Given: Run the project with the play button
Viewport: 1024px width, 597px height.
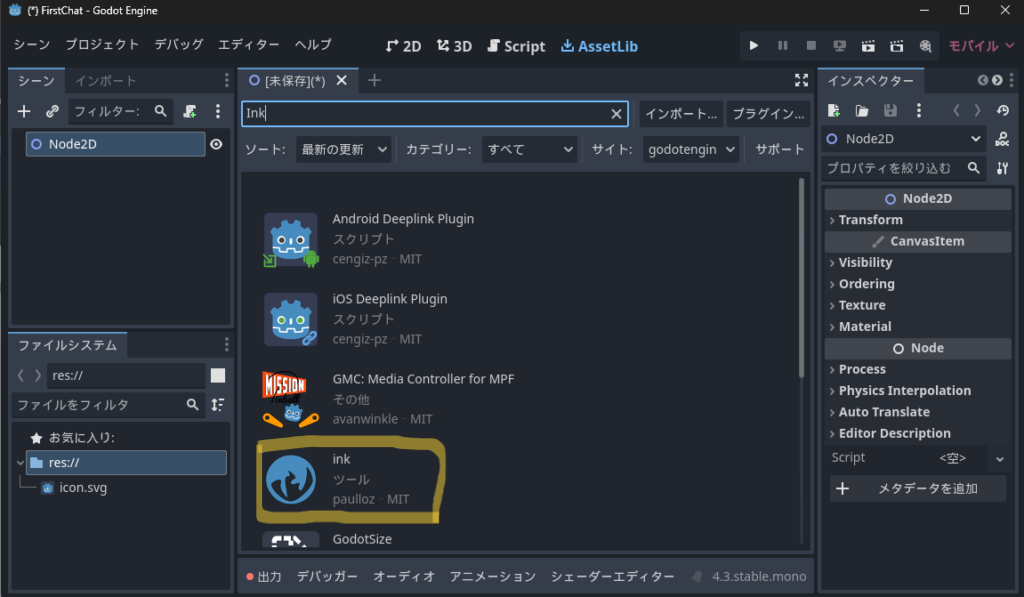Looking at the screenshot, I should pos(754,46).
